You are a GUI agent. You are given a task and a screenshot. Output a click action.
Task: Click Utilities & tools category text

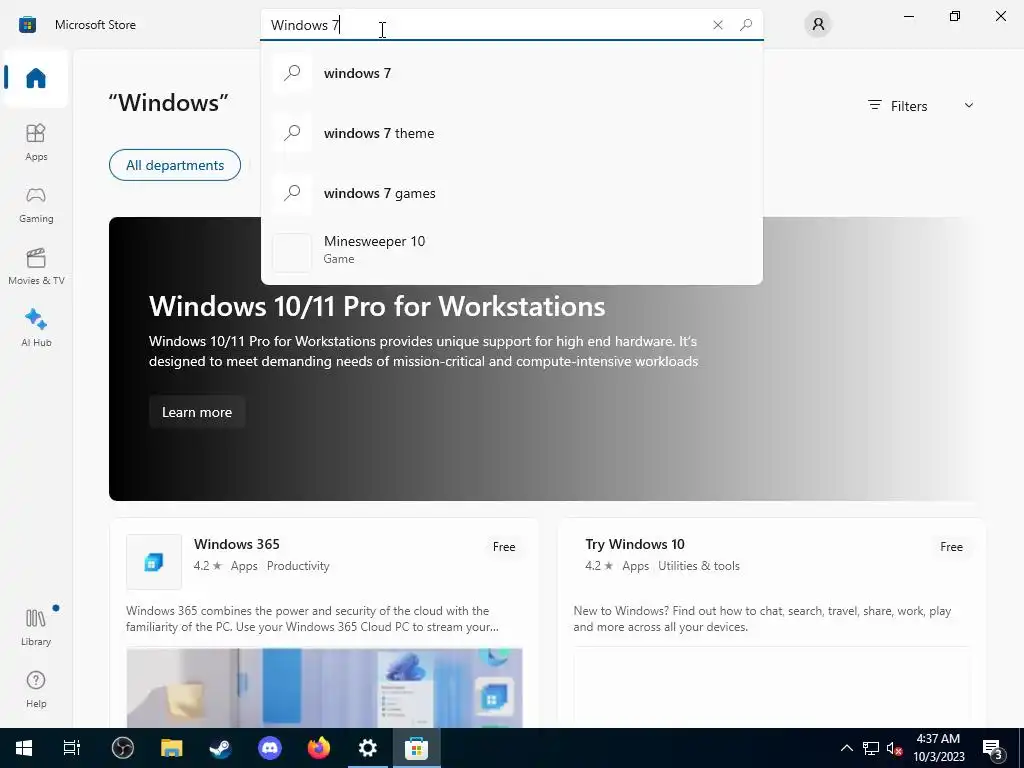click(699, 566)
